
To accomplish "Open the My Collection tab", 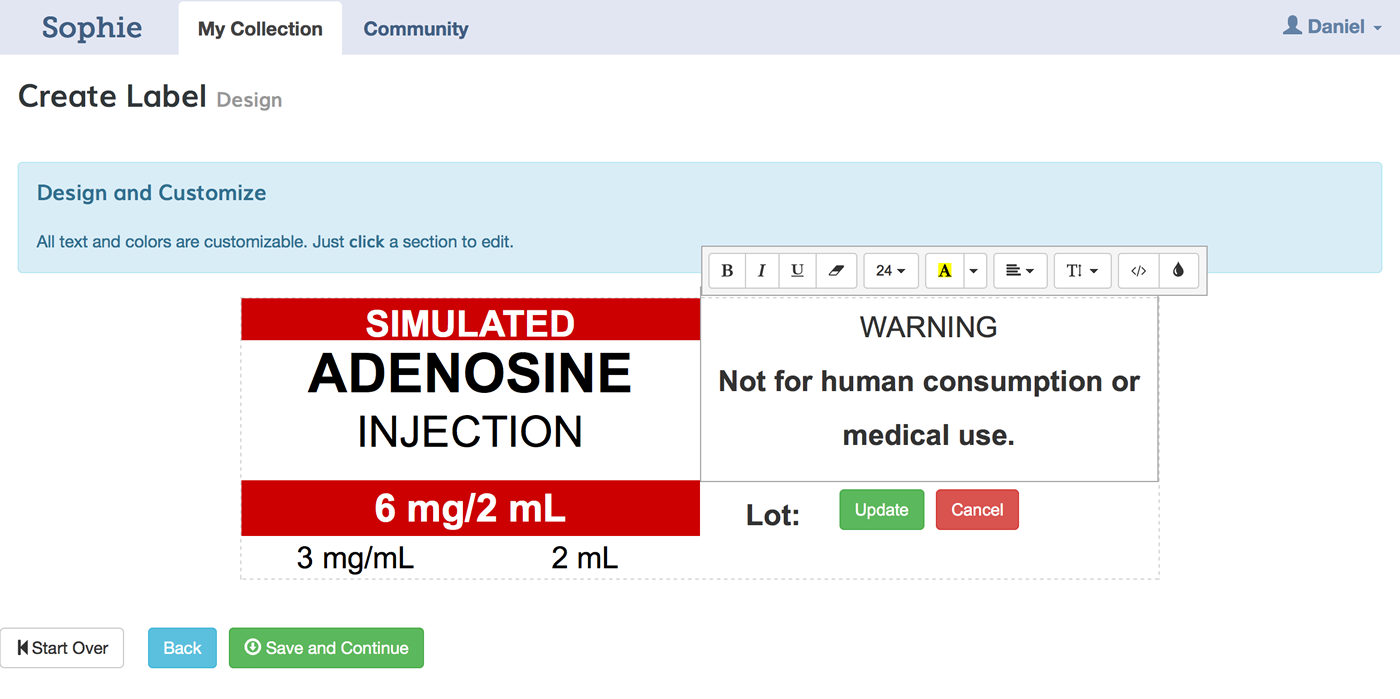I will pos(259,28).
